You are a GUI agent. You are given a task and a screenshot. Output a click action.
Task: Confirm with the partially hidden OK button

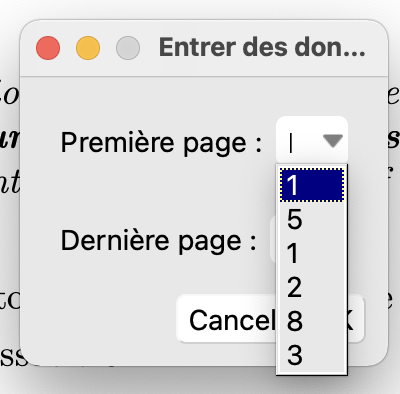click(355, 319)
